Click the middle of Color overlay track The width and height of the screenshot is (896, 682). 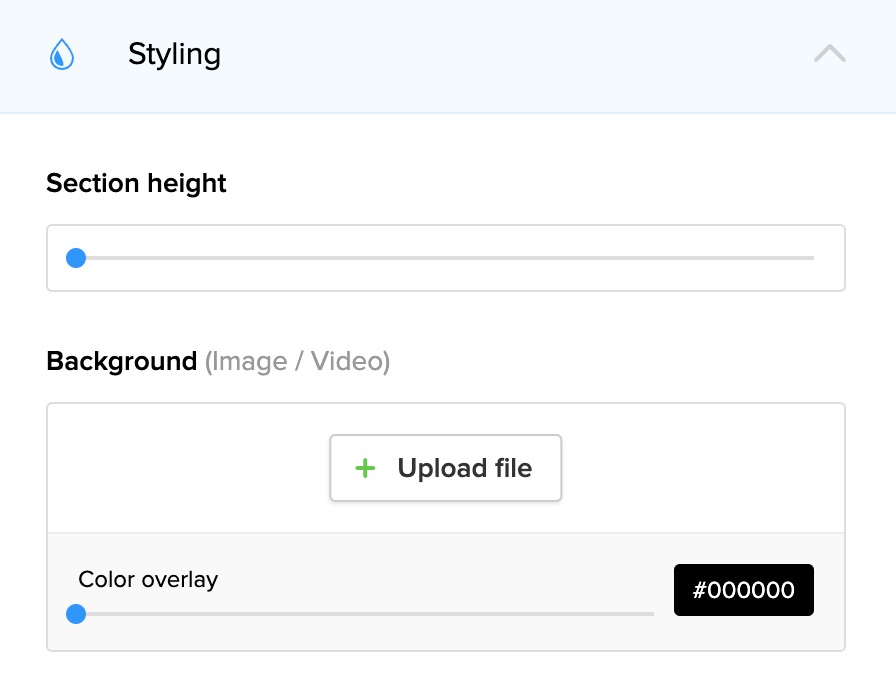tap(365, 614)
